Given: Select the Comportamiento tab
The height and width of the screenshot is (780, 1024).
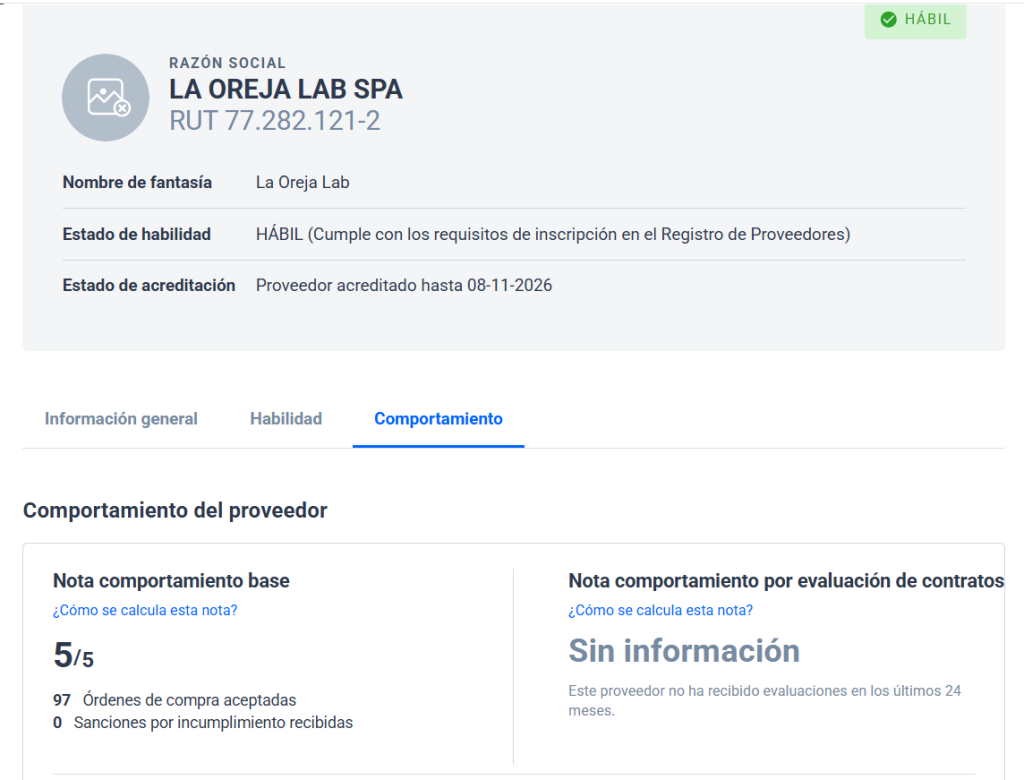Looking at the screenshot, I should point(437,419).
